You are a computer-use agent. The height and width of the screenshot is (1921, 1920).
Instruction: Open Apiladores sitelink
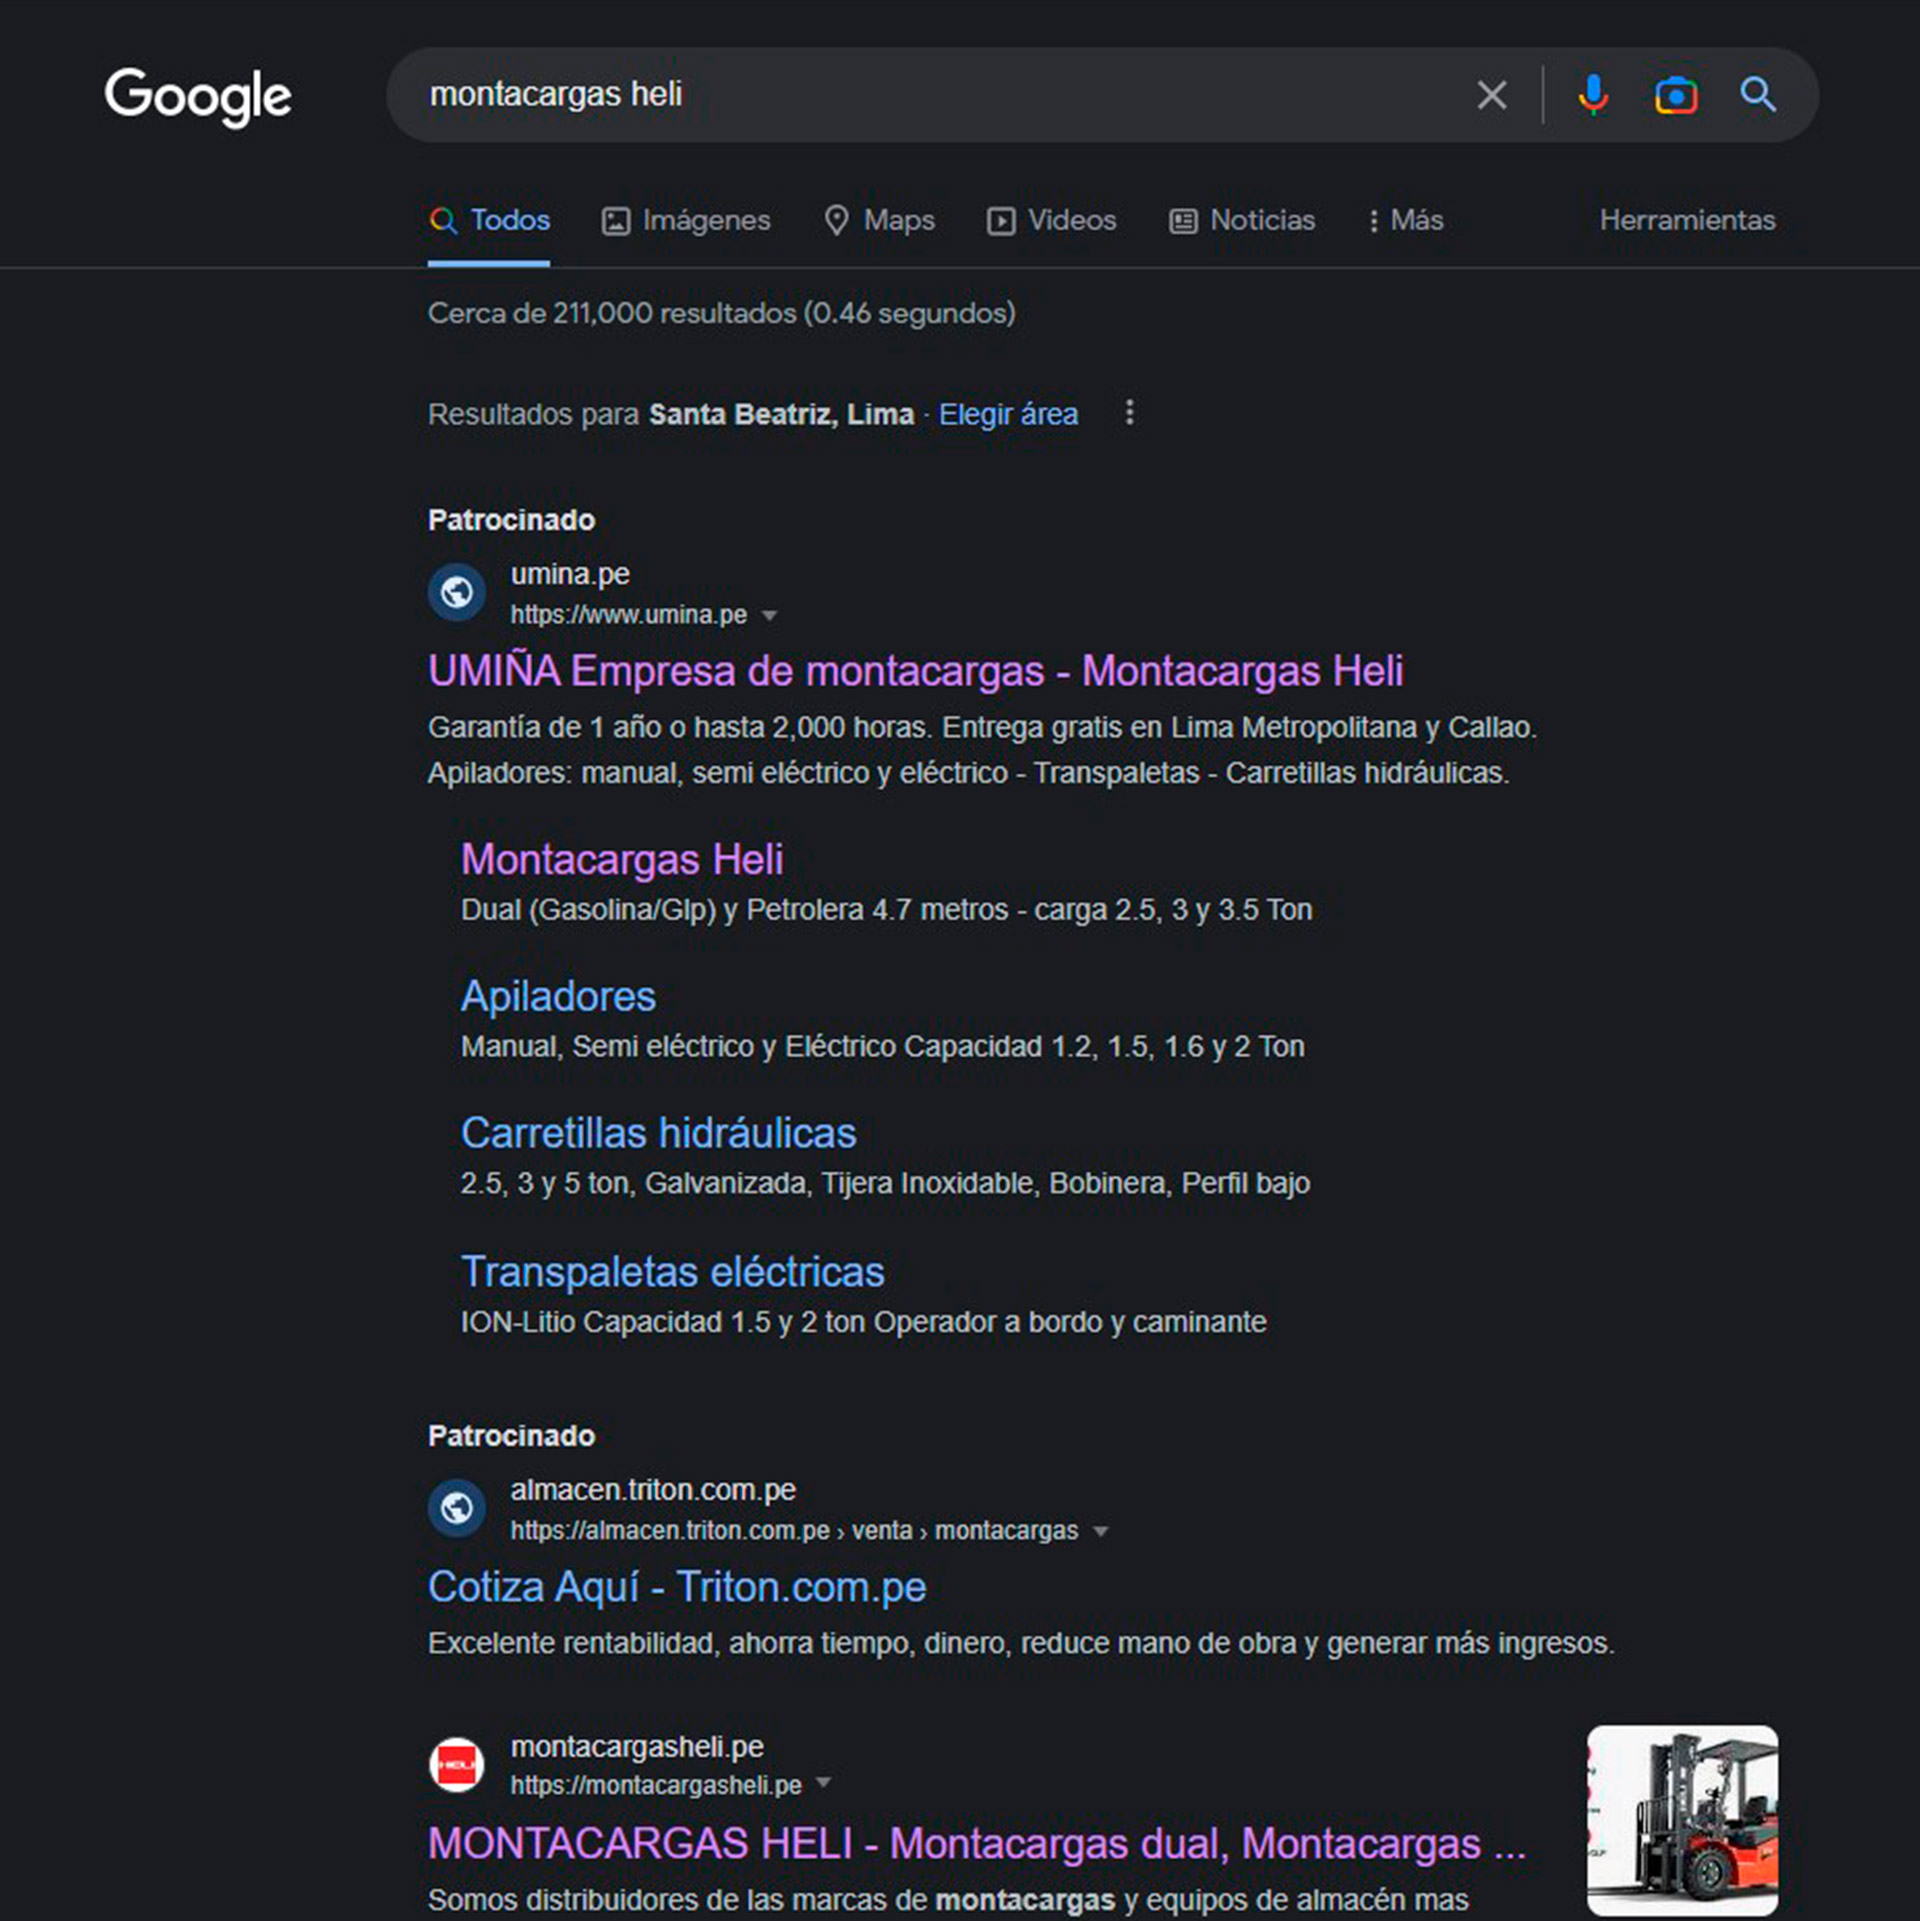[558, 996]
